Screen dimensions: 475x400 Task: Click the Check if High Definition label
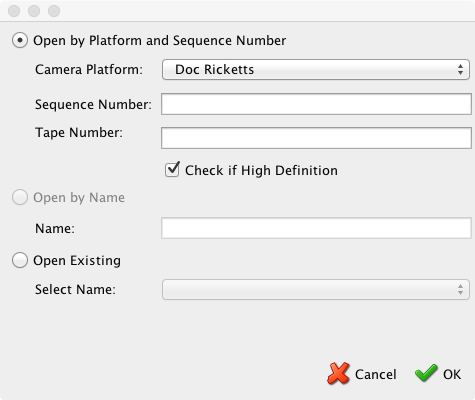point(261,170)
